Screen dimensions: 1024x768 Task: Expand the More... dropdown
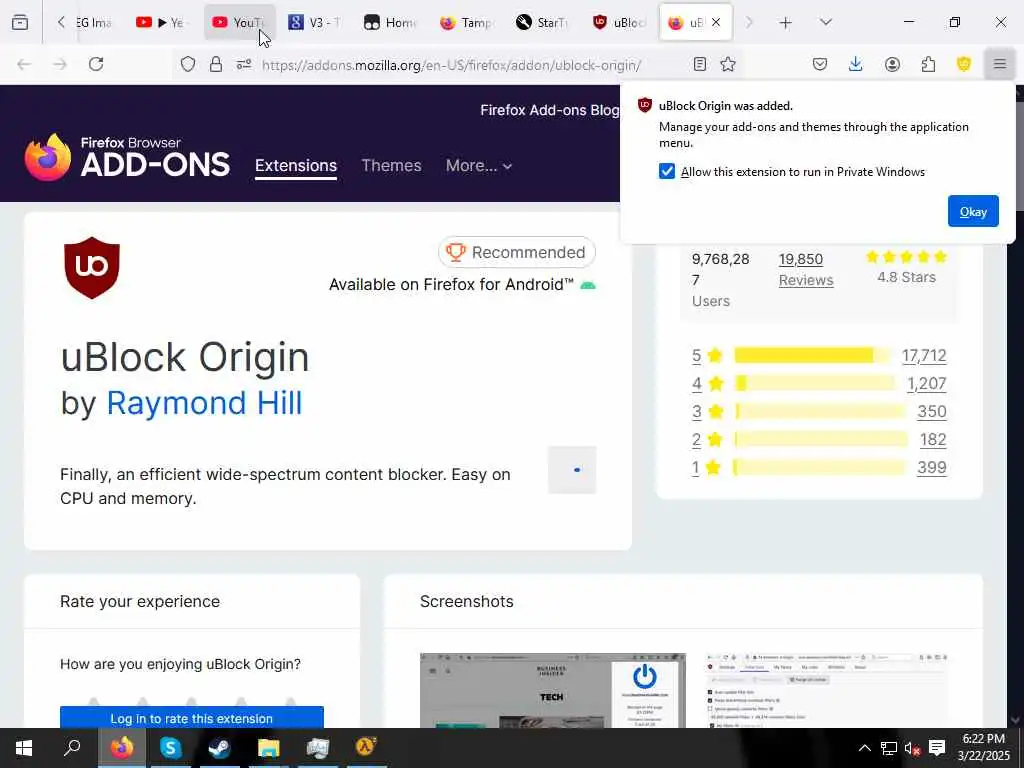coord(479,165)
